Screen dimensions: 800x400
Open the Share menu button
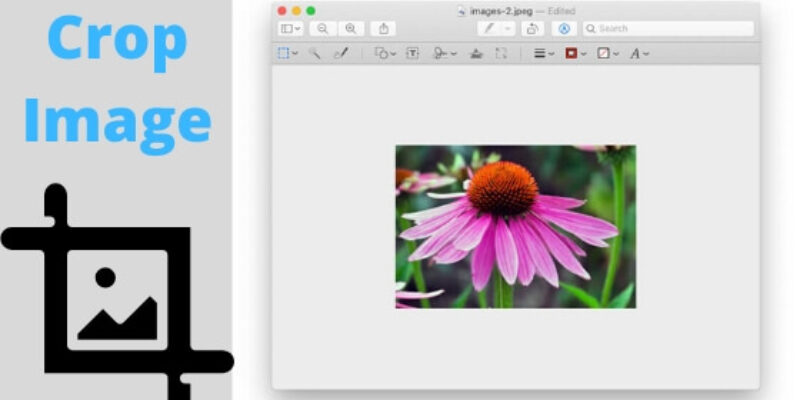[383, 29]
